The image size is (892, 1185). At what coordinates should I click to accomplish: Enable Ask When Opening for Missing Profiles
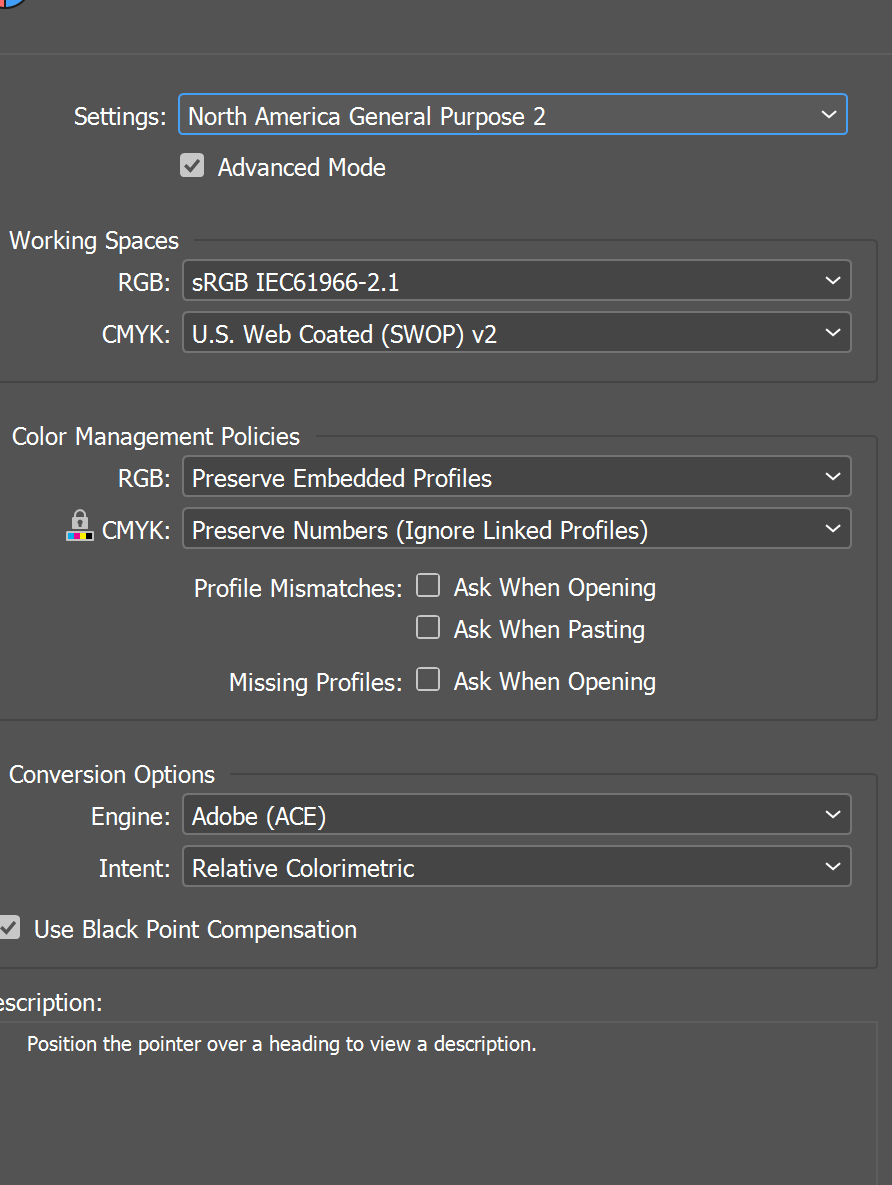(x=428, y=679)
